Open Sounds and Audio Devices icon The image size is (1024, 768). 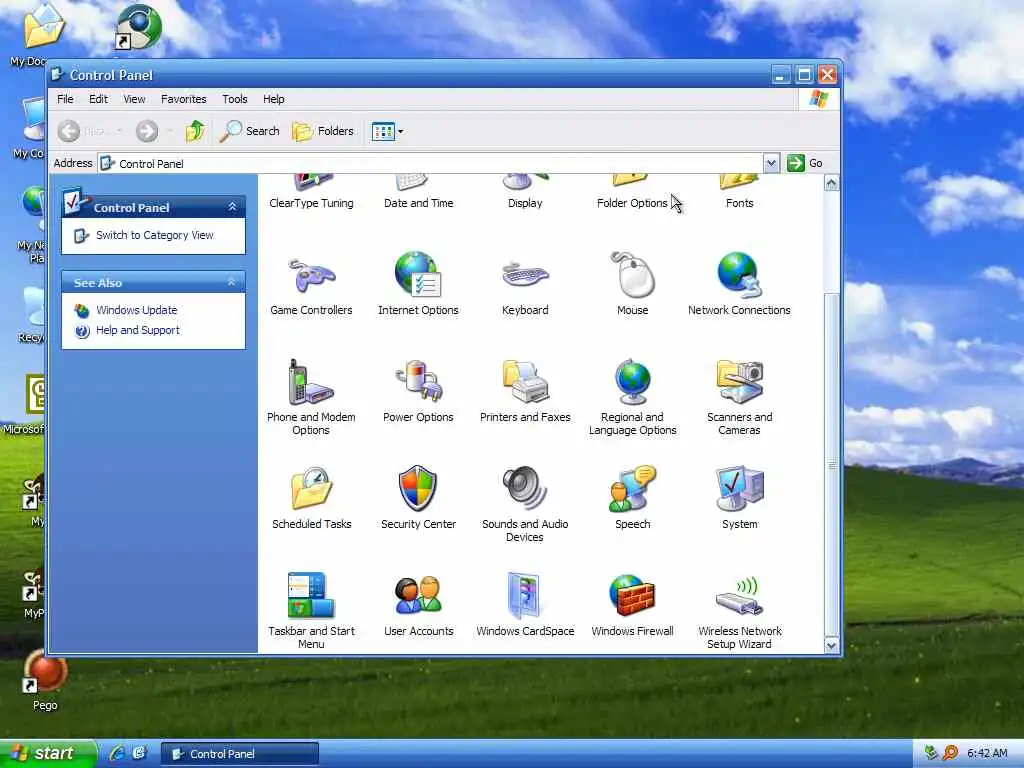[x=525, y=488]
